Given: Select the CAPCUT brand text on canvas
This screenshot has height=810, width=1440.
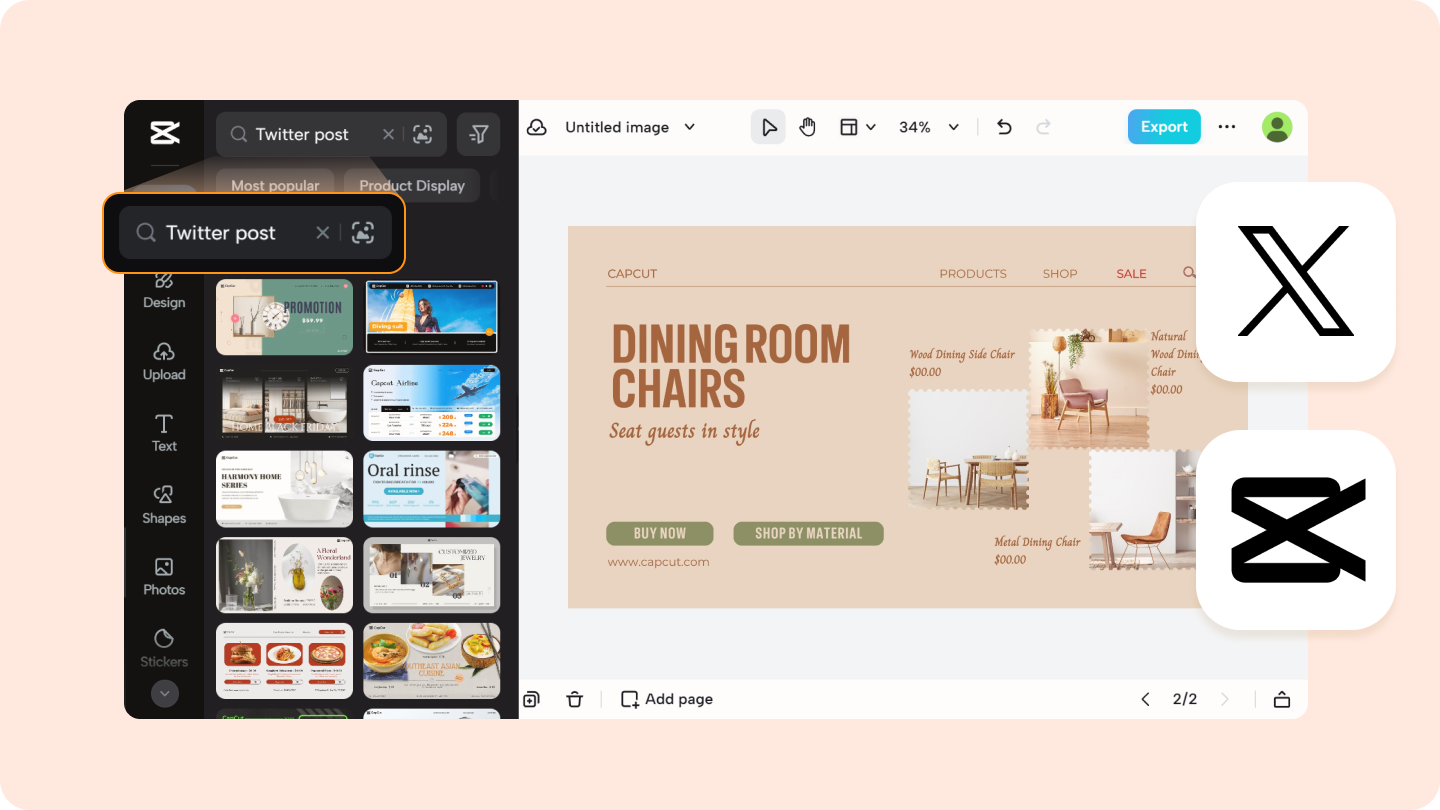Looking at the screenshot, I should click(632, 274).
